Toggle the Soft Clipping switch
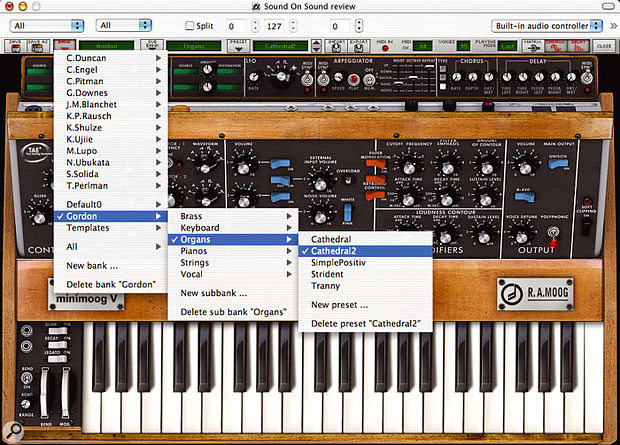The width and height of the screenshot is (620, 445). (x=586, y=227)
